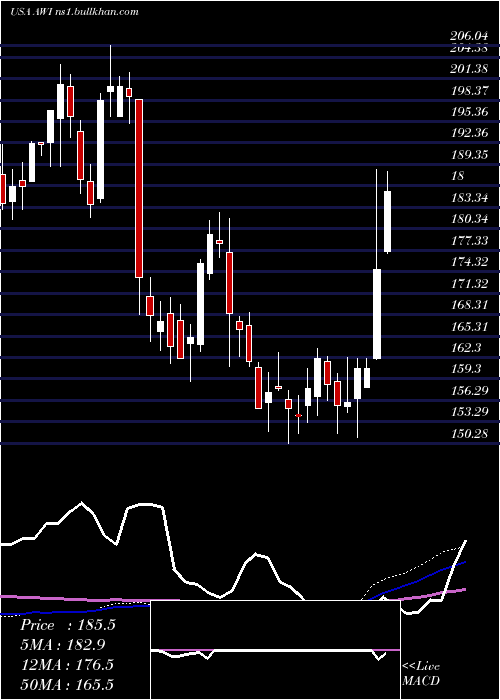The image size is (500, 700).
Task: Click the 198.37 price axis label
Action: click(x=469, y=91)
